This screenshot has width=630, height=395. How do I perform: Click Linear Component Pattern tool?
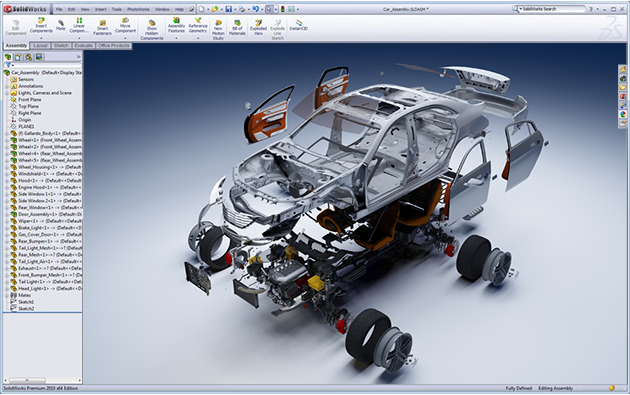(x=79, y=25)
